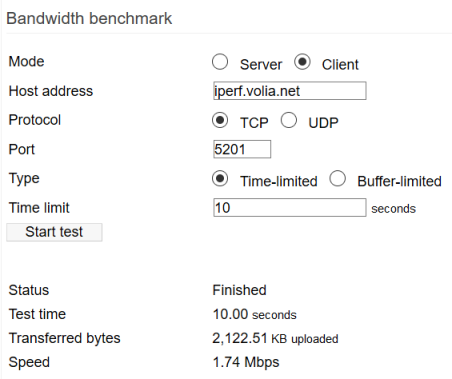Select the Buffer-limited test type option

coord(338,179)
